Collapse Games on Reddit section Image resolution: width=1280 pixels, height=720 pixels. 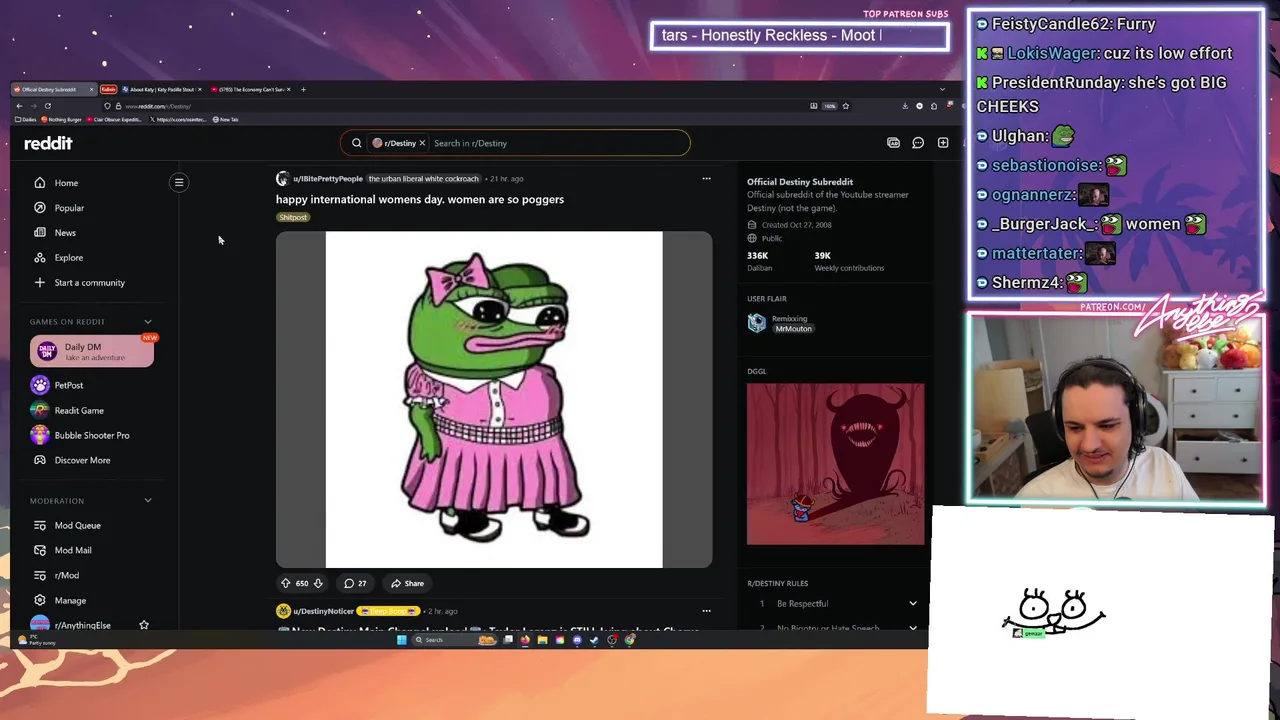(148, 322)
